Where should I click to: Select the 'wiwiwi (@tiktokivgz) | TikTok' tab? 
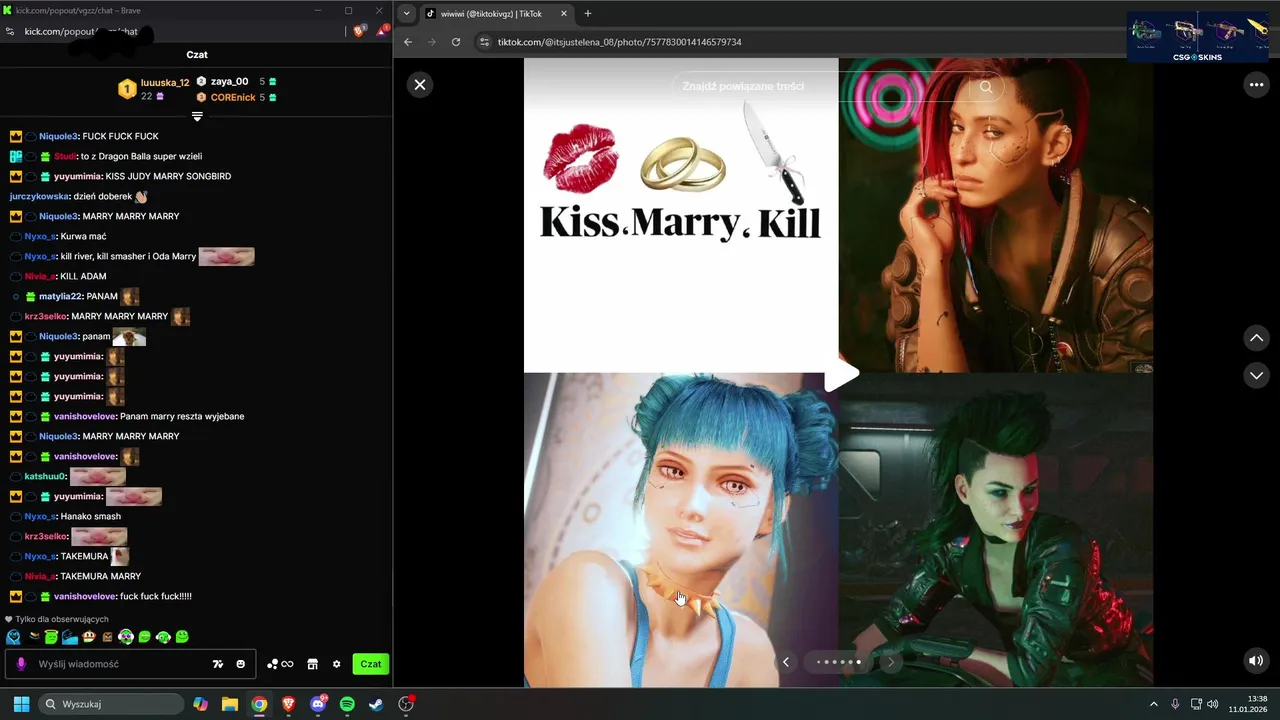(x=490, y=14)
